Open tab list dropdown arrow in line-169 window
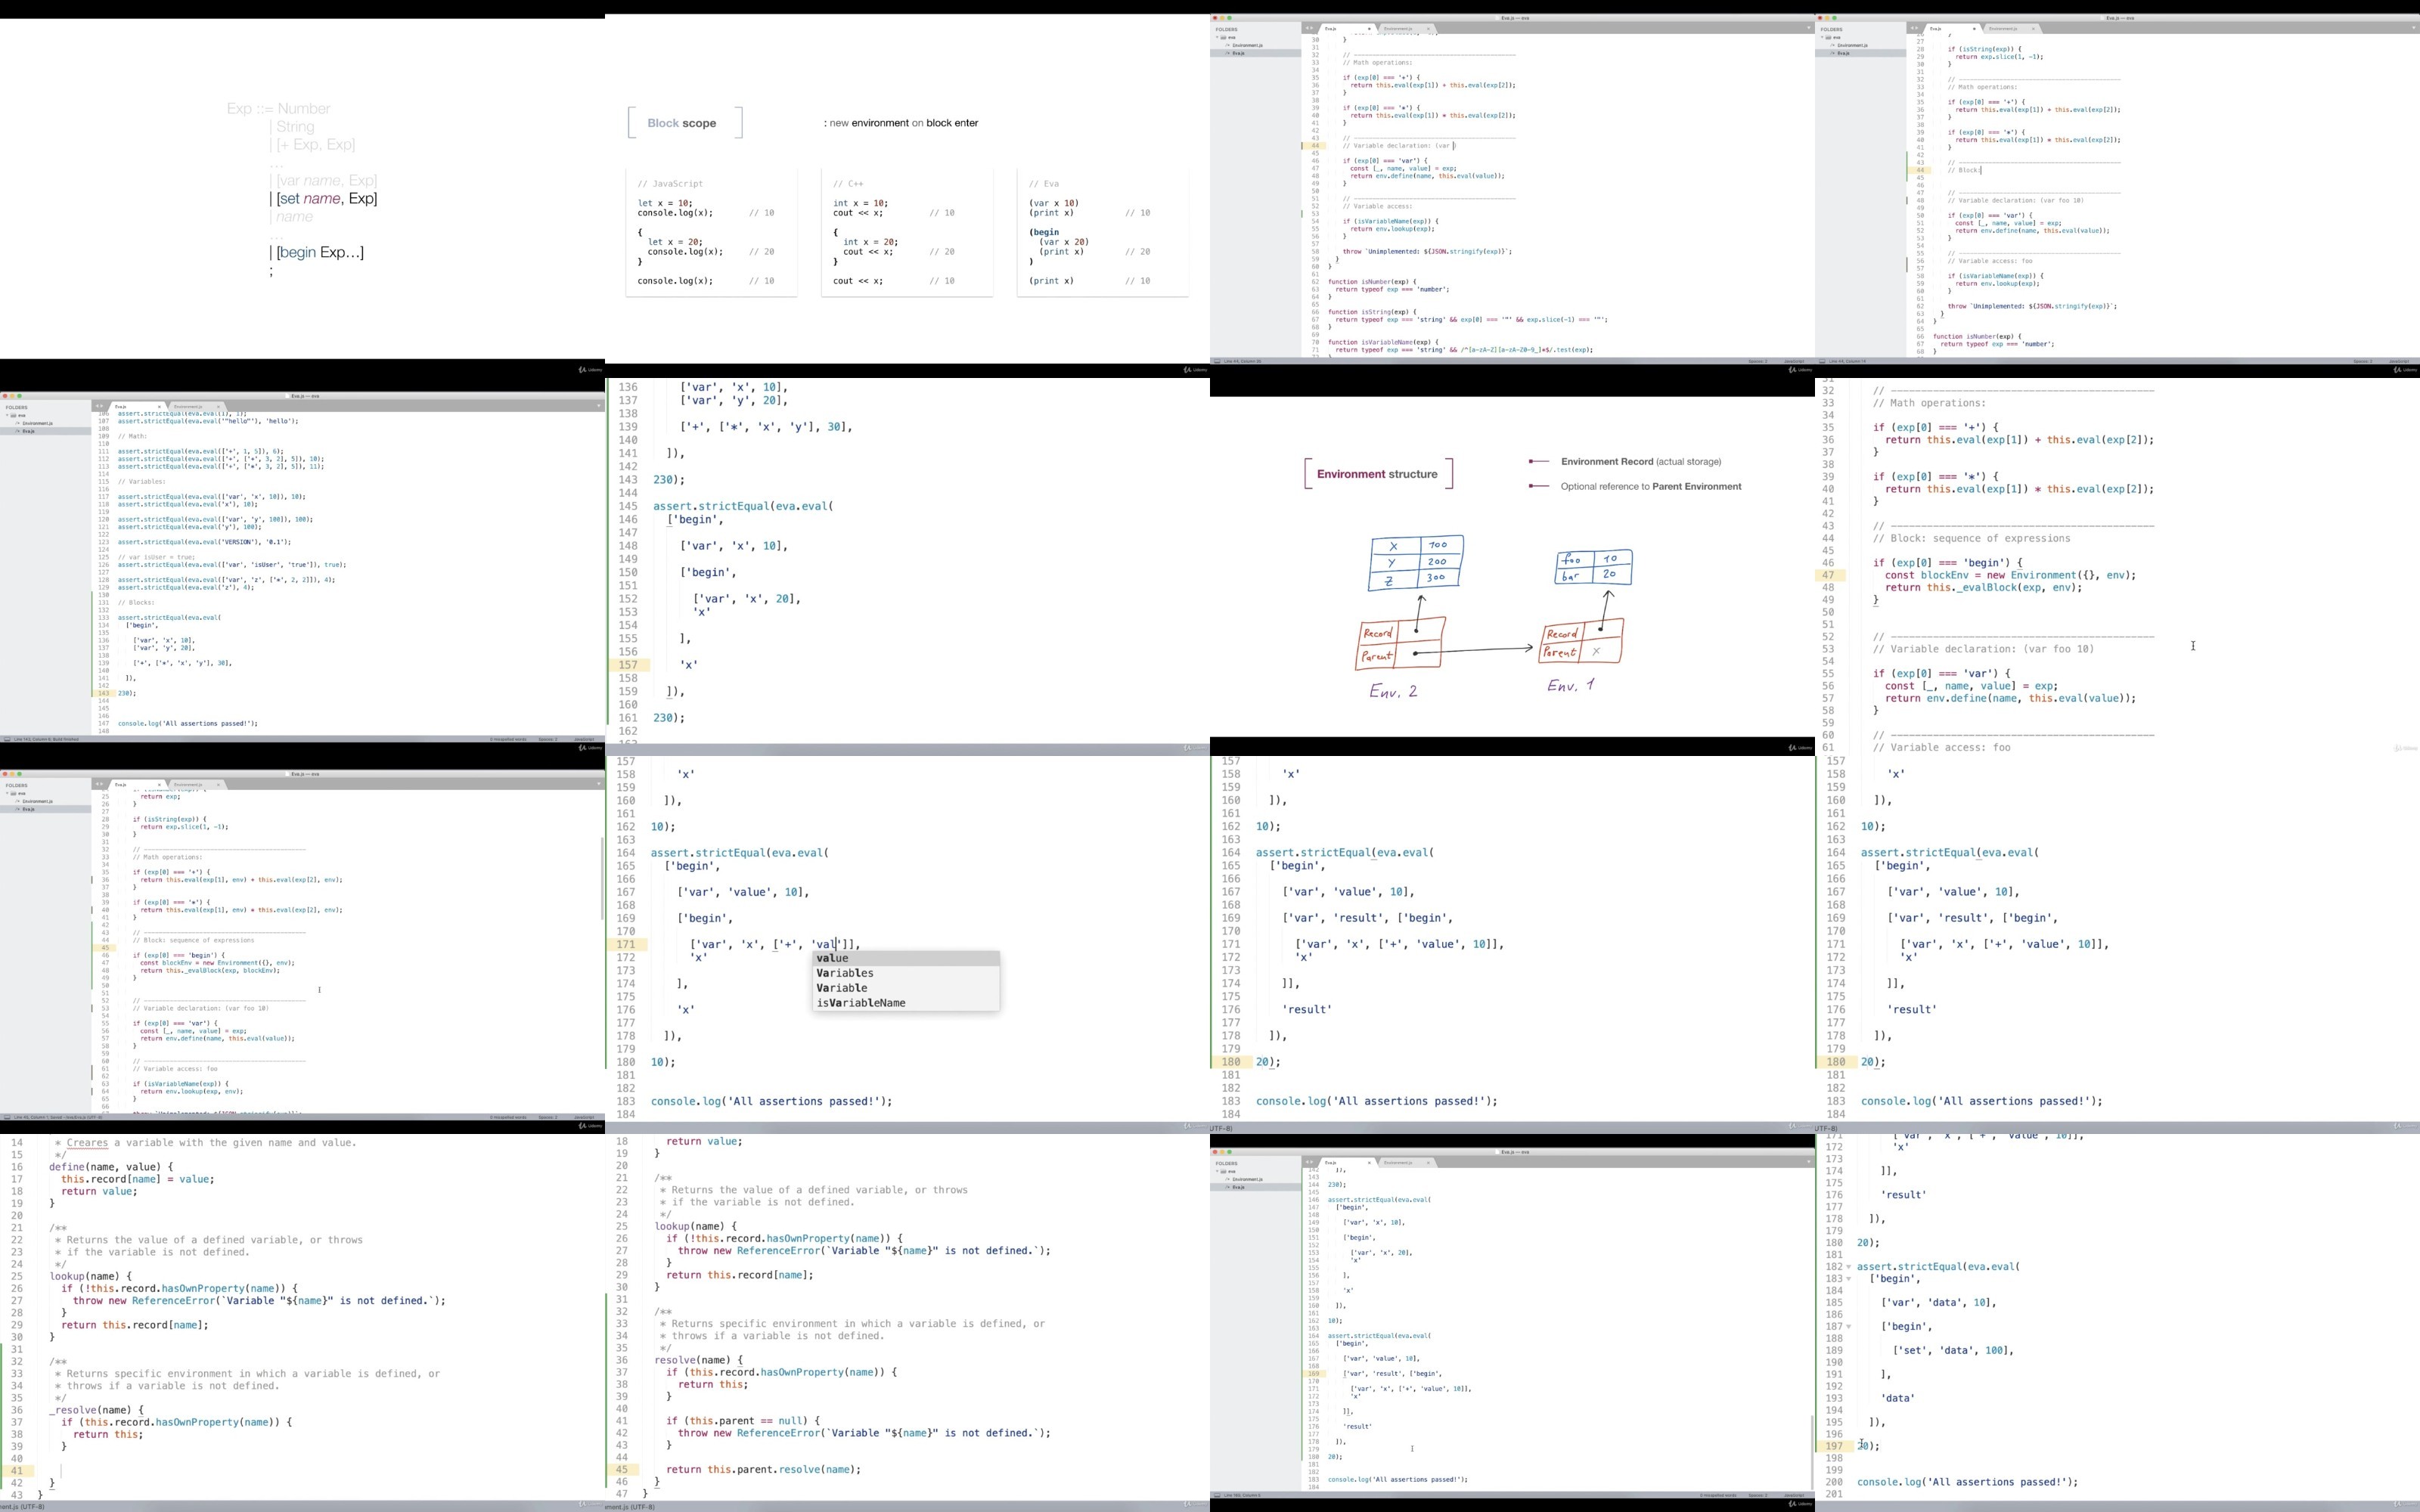The image size is (2420, 1512). [1808, 1162]
